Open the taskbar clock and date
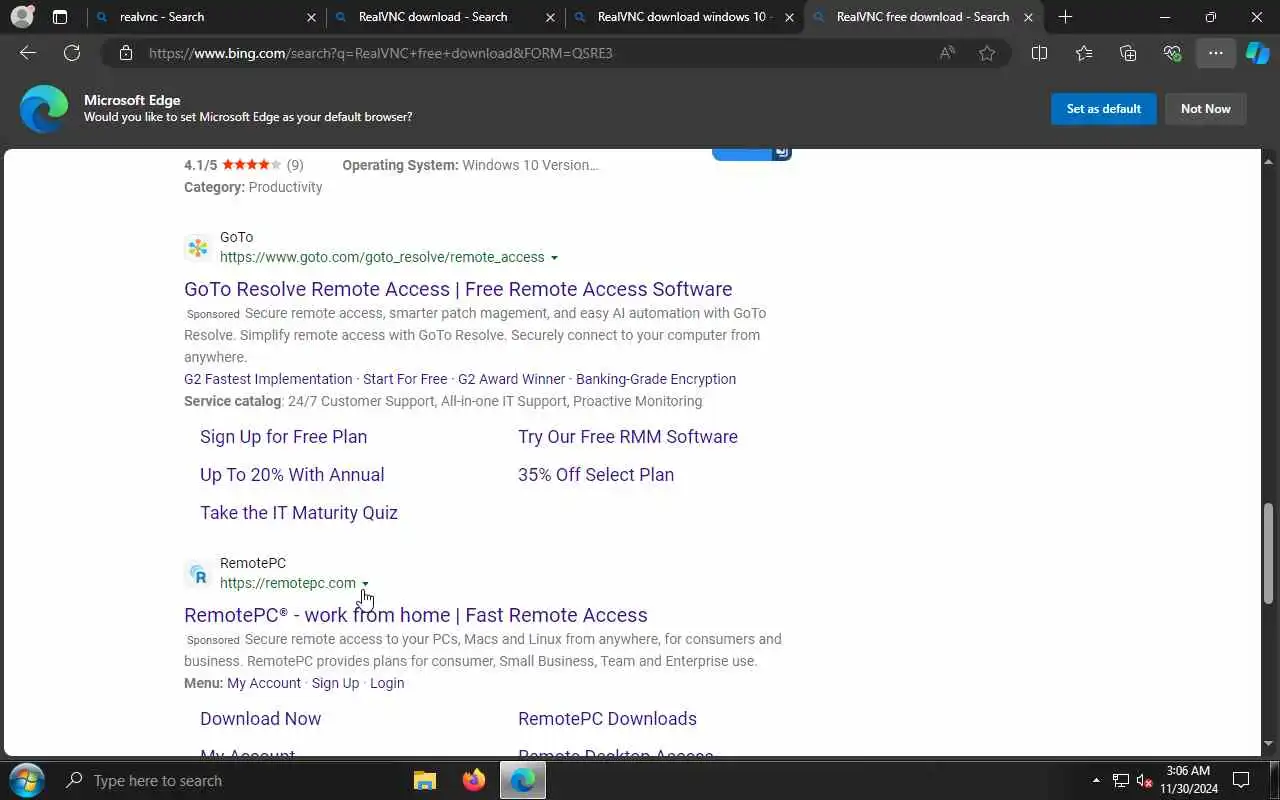The width and height of the screenshot is (1280, 800). click(1188, 780)
